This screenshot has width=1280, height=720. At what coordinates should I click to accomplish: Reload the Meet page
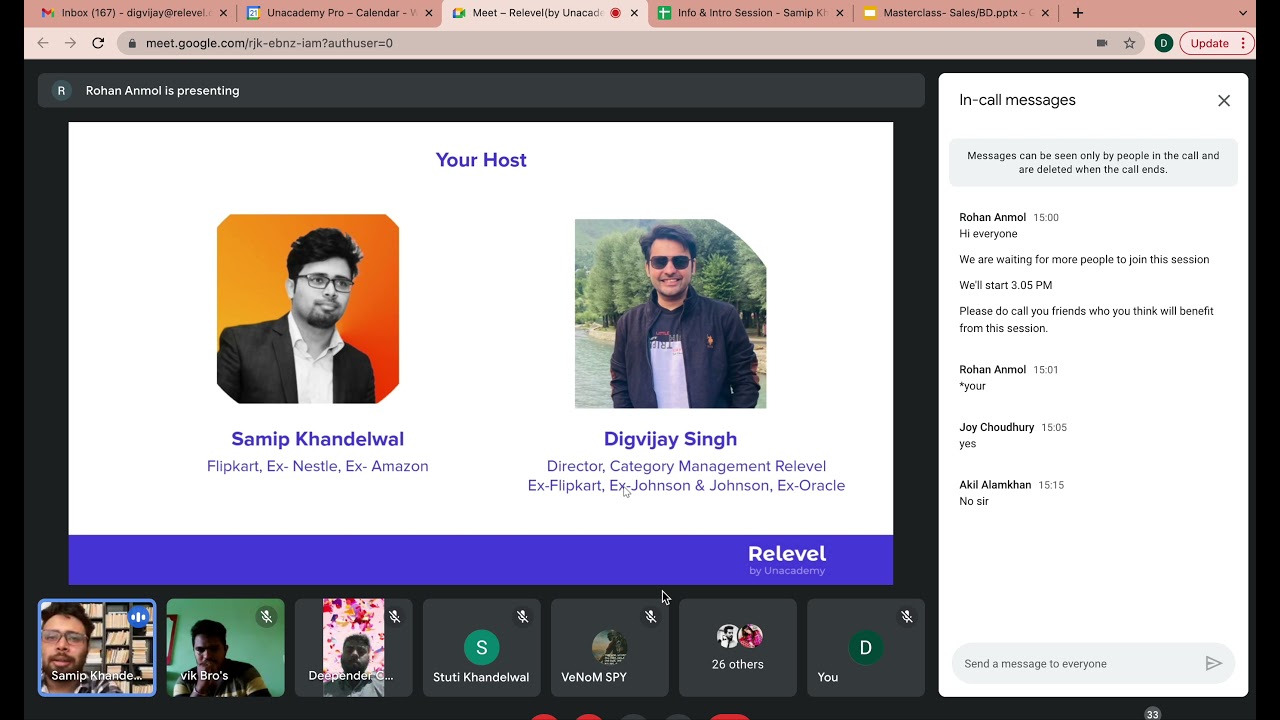click(98, 43)
